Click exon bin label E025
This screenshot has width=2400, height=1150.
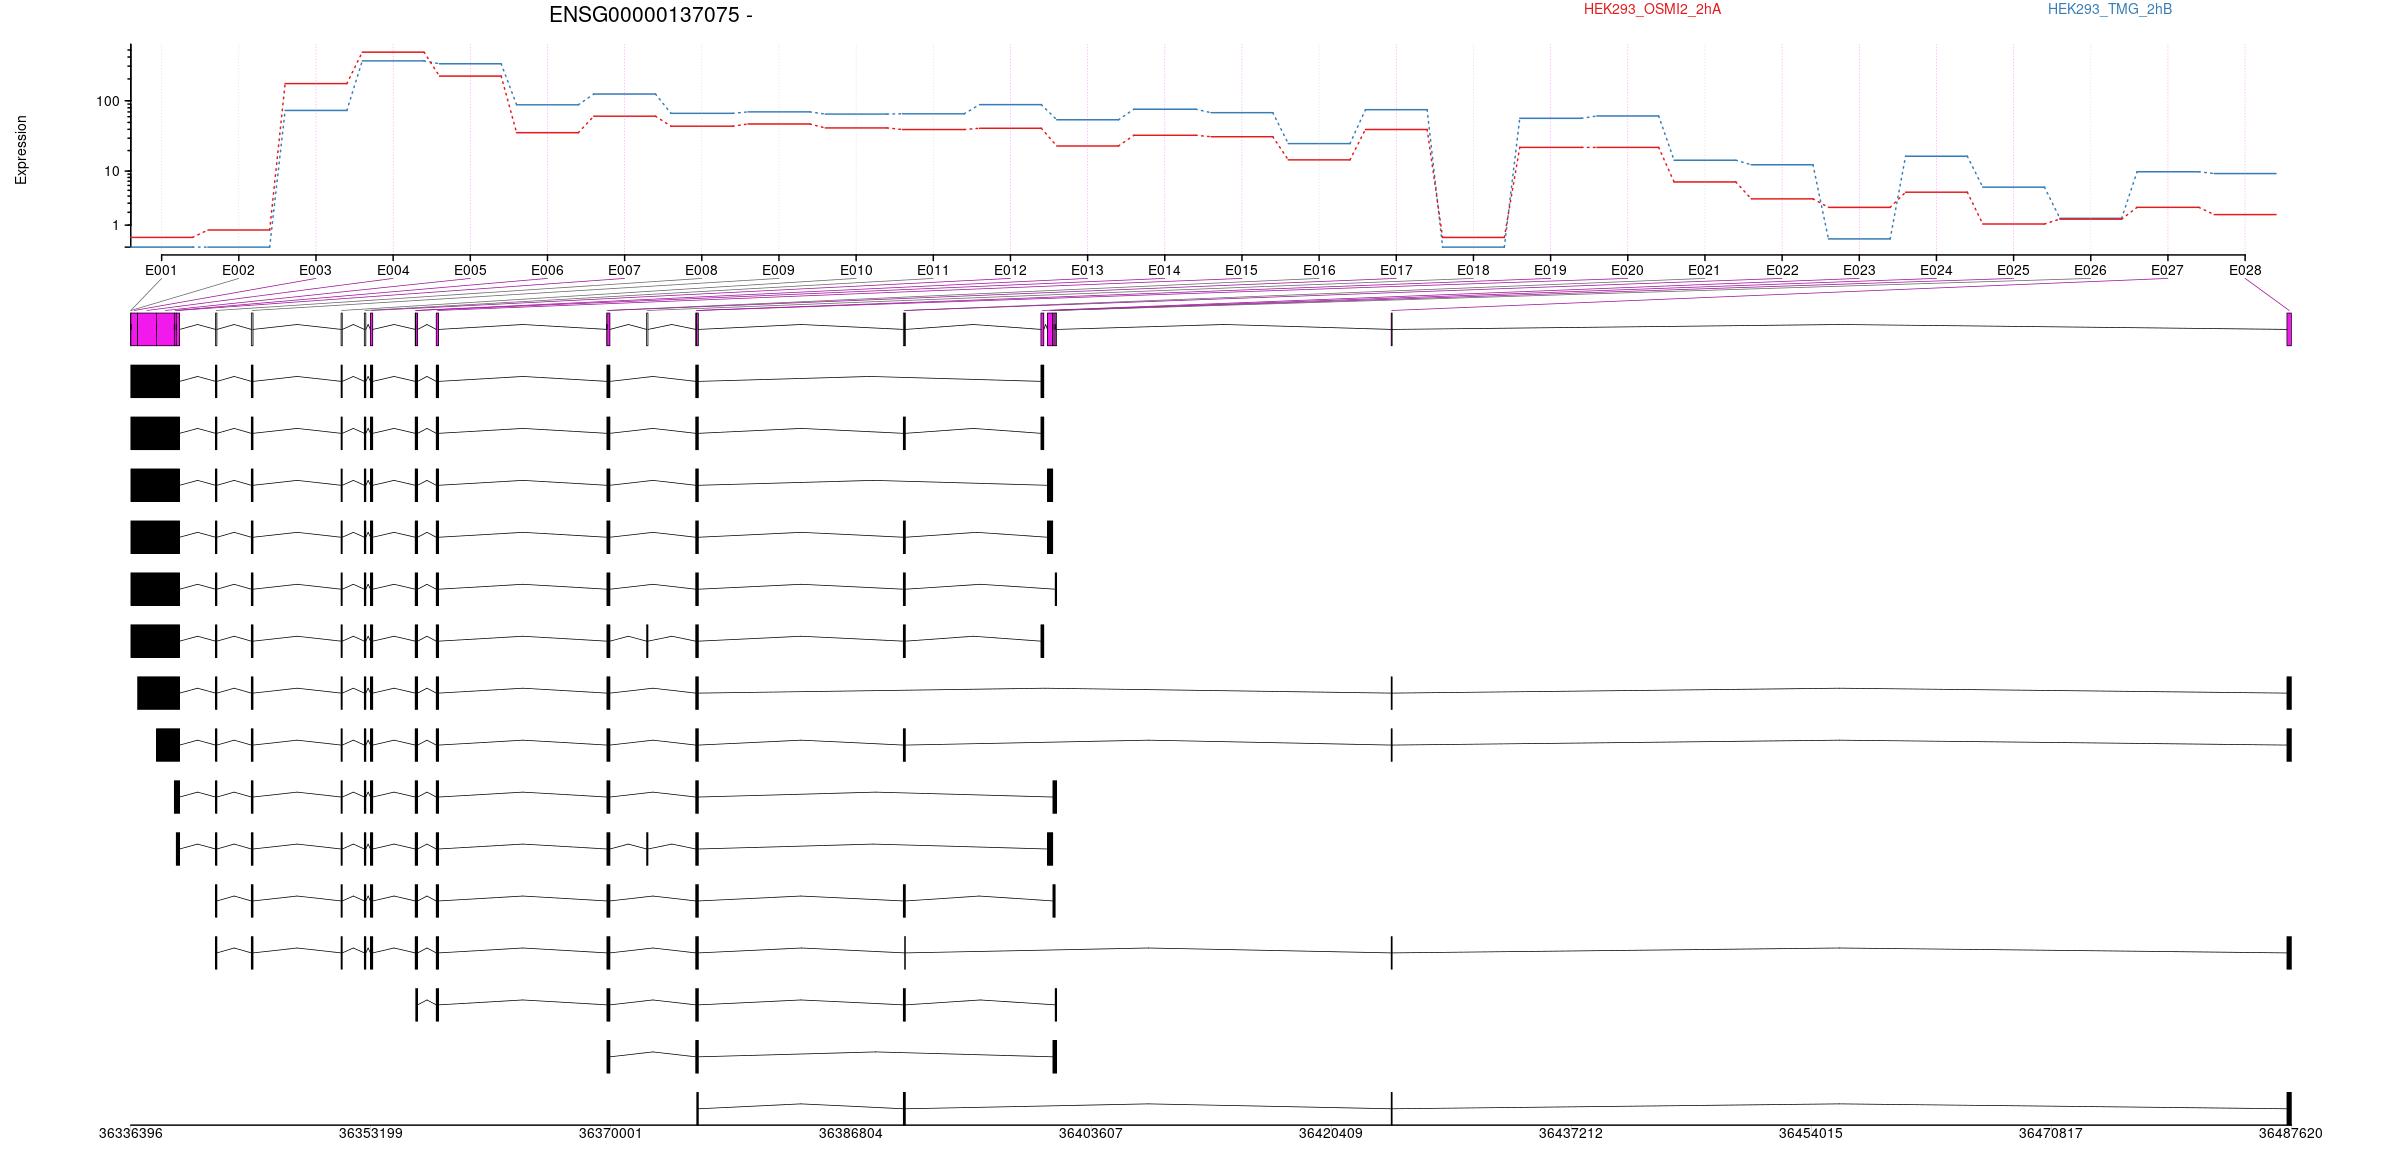tap(2013, 270)
